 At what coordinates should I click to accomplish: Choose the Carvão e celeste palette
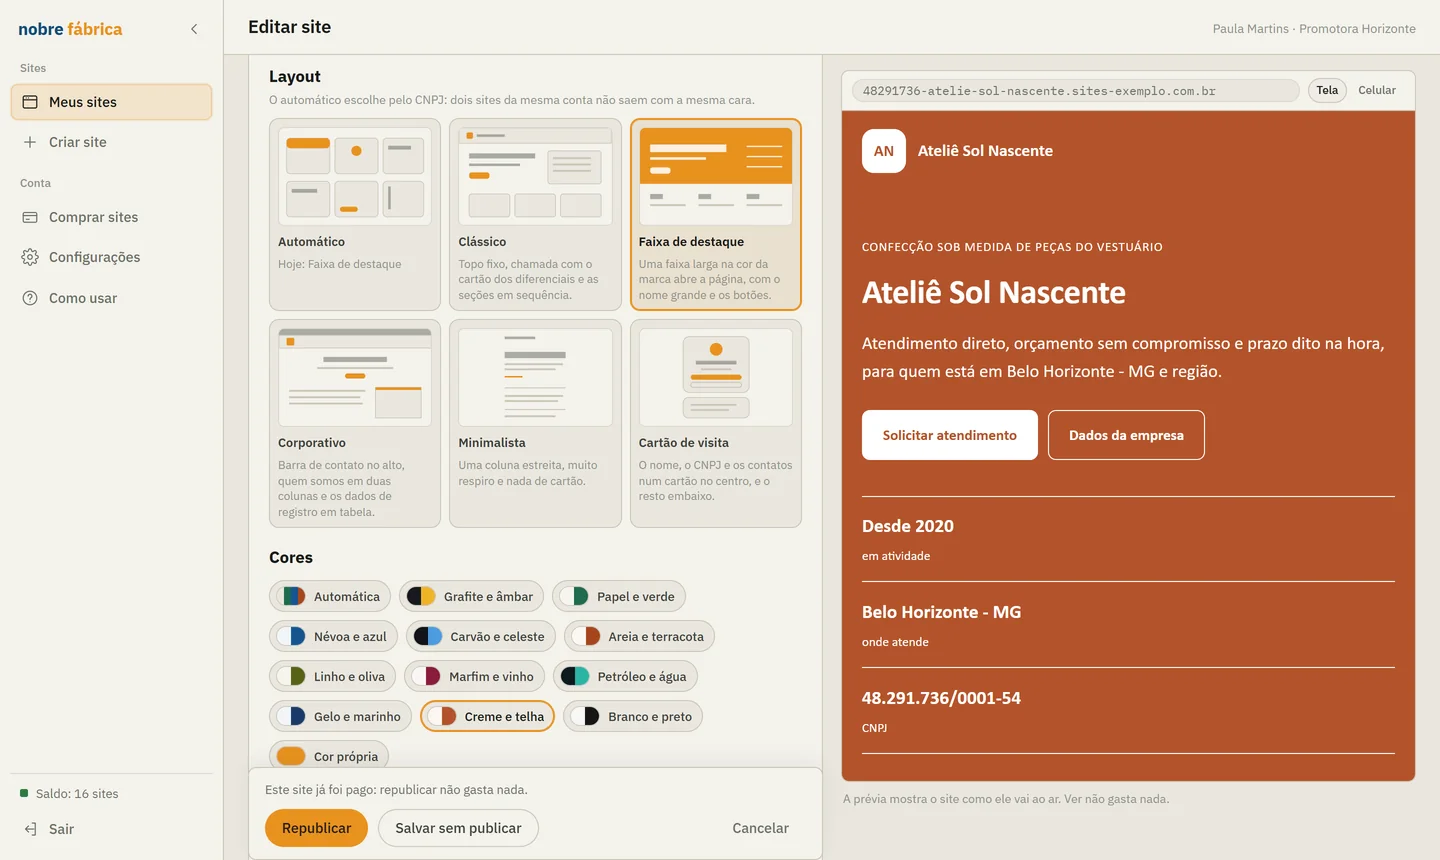481,637
